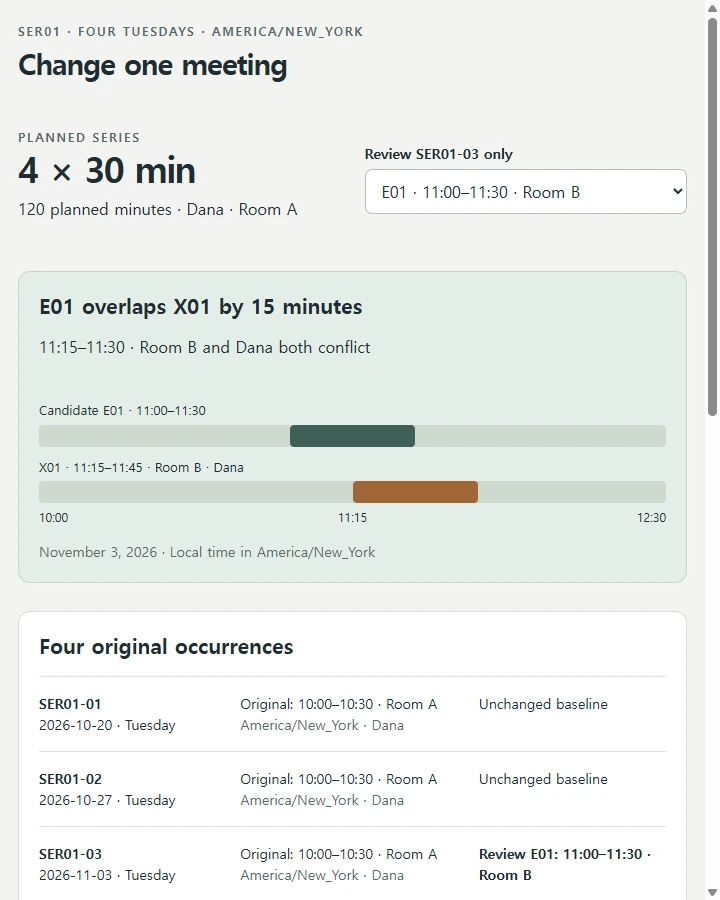Click the 'X01 · 11:15–11:45 · Room B · Dana' label
The width and height of the screenshot is (720, 900).
point(141,467)
